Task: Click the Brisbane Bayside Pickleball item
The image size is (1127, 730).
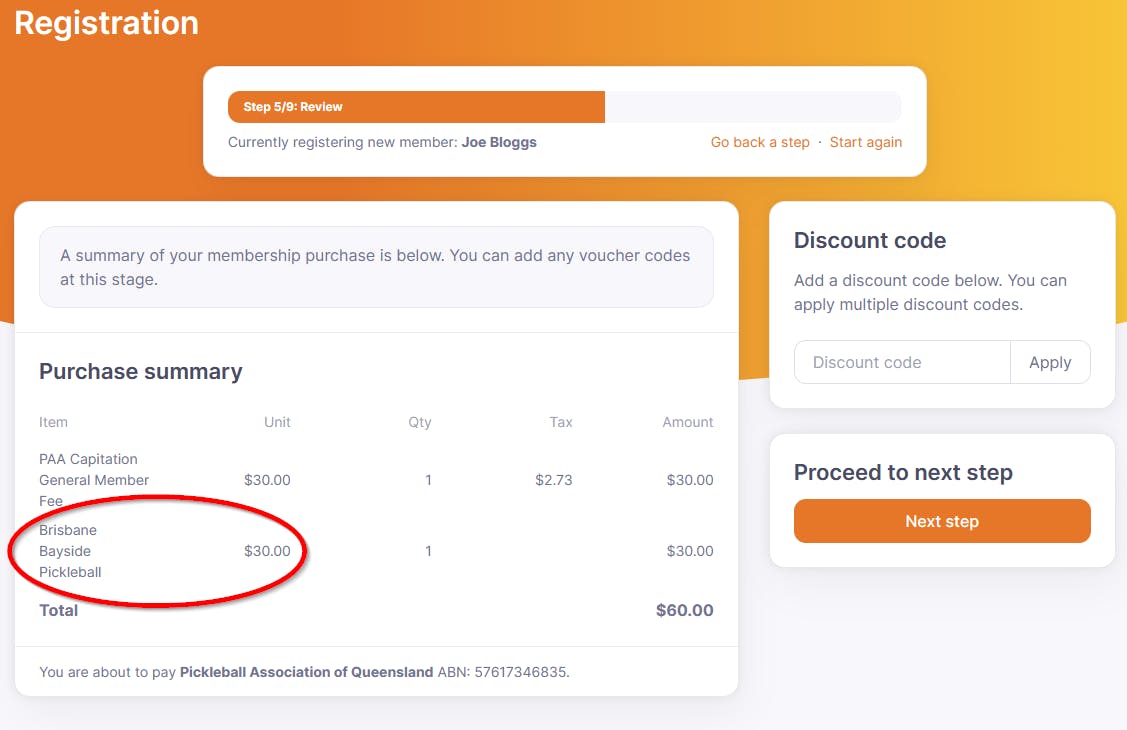Action: (x=70, y=551)
